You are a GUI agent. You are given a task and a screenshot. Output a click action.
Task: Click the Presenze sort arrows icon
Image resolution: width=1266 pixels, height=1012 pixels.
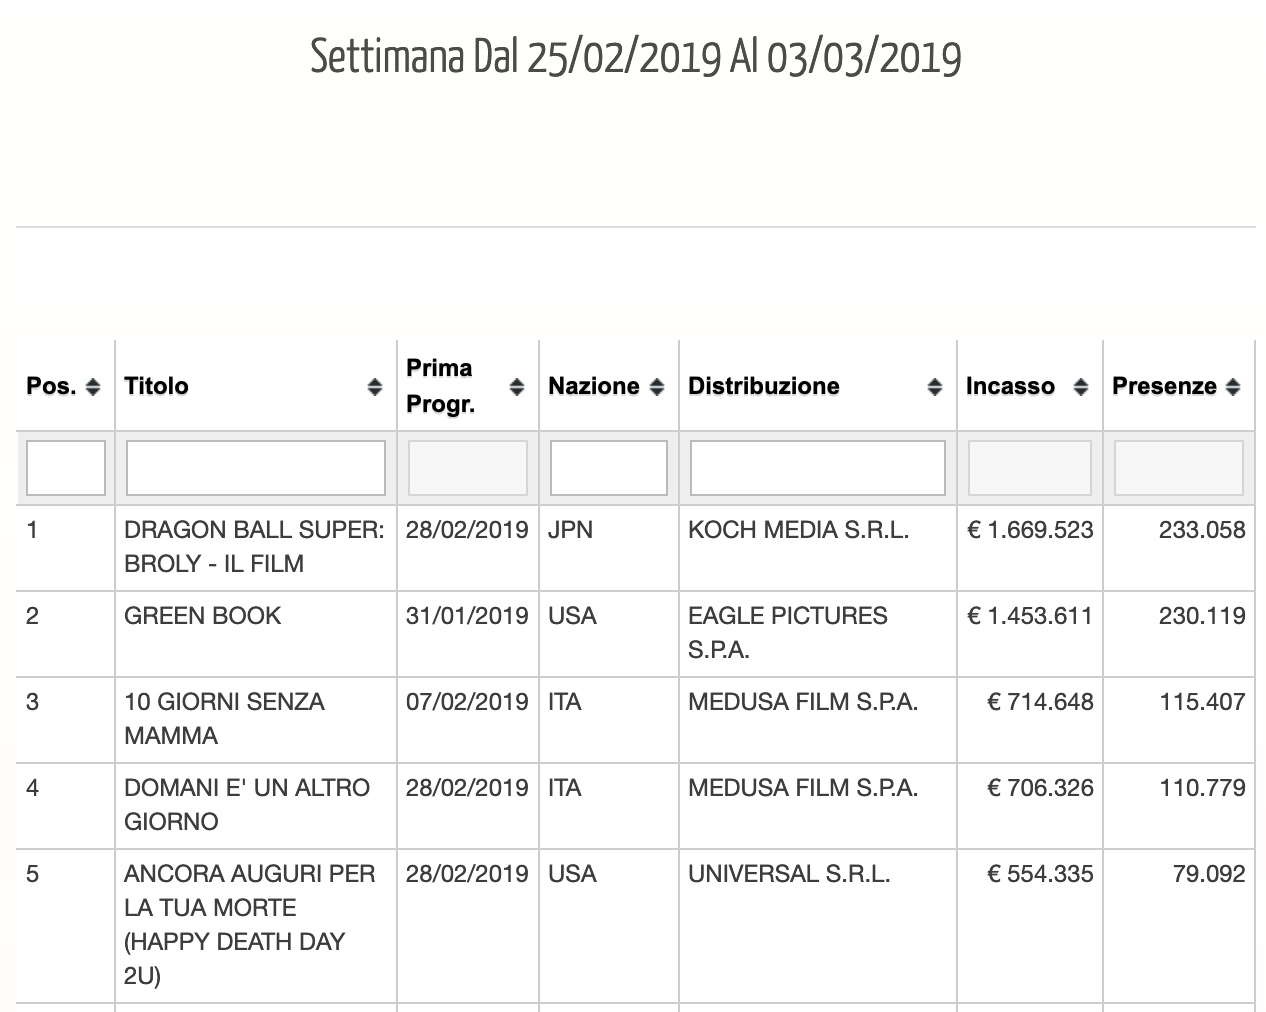click(1233, 387)
